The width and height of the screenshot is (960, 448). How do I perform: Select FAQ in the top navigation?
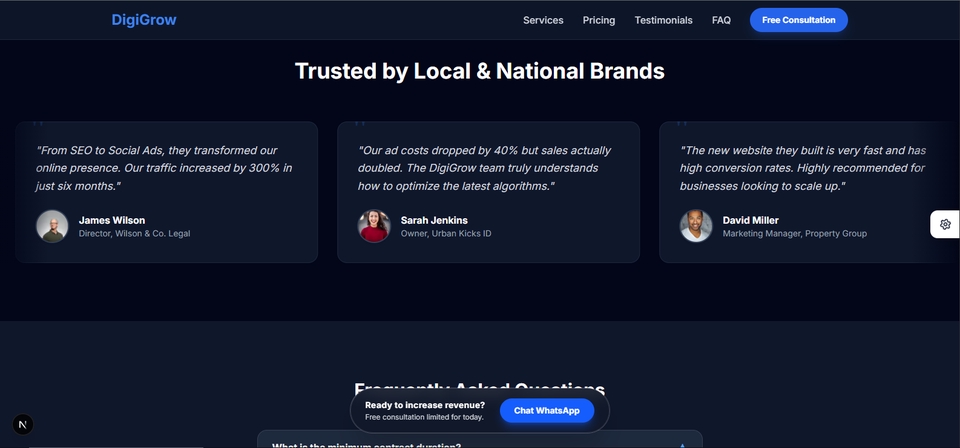[721, 20]
